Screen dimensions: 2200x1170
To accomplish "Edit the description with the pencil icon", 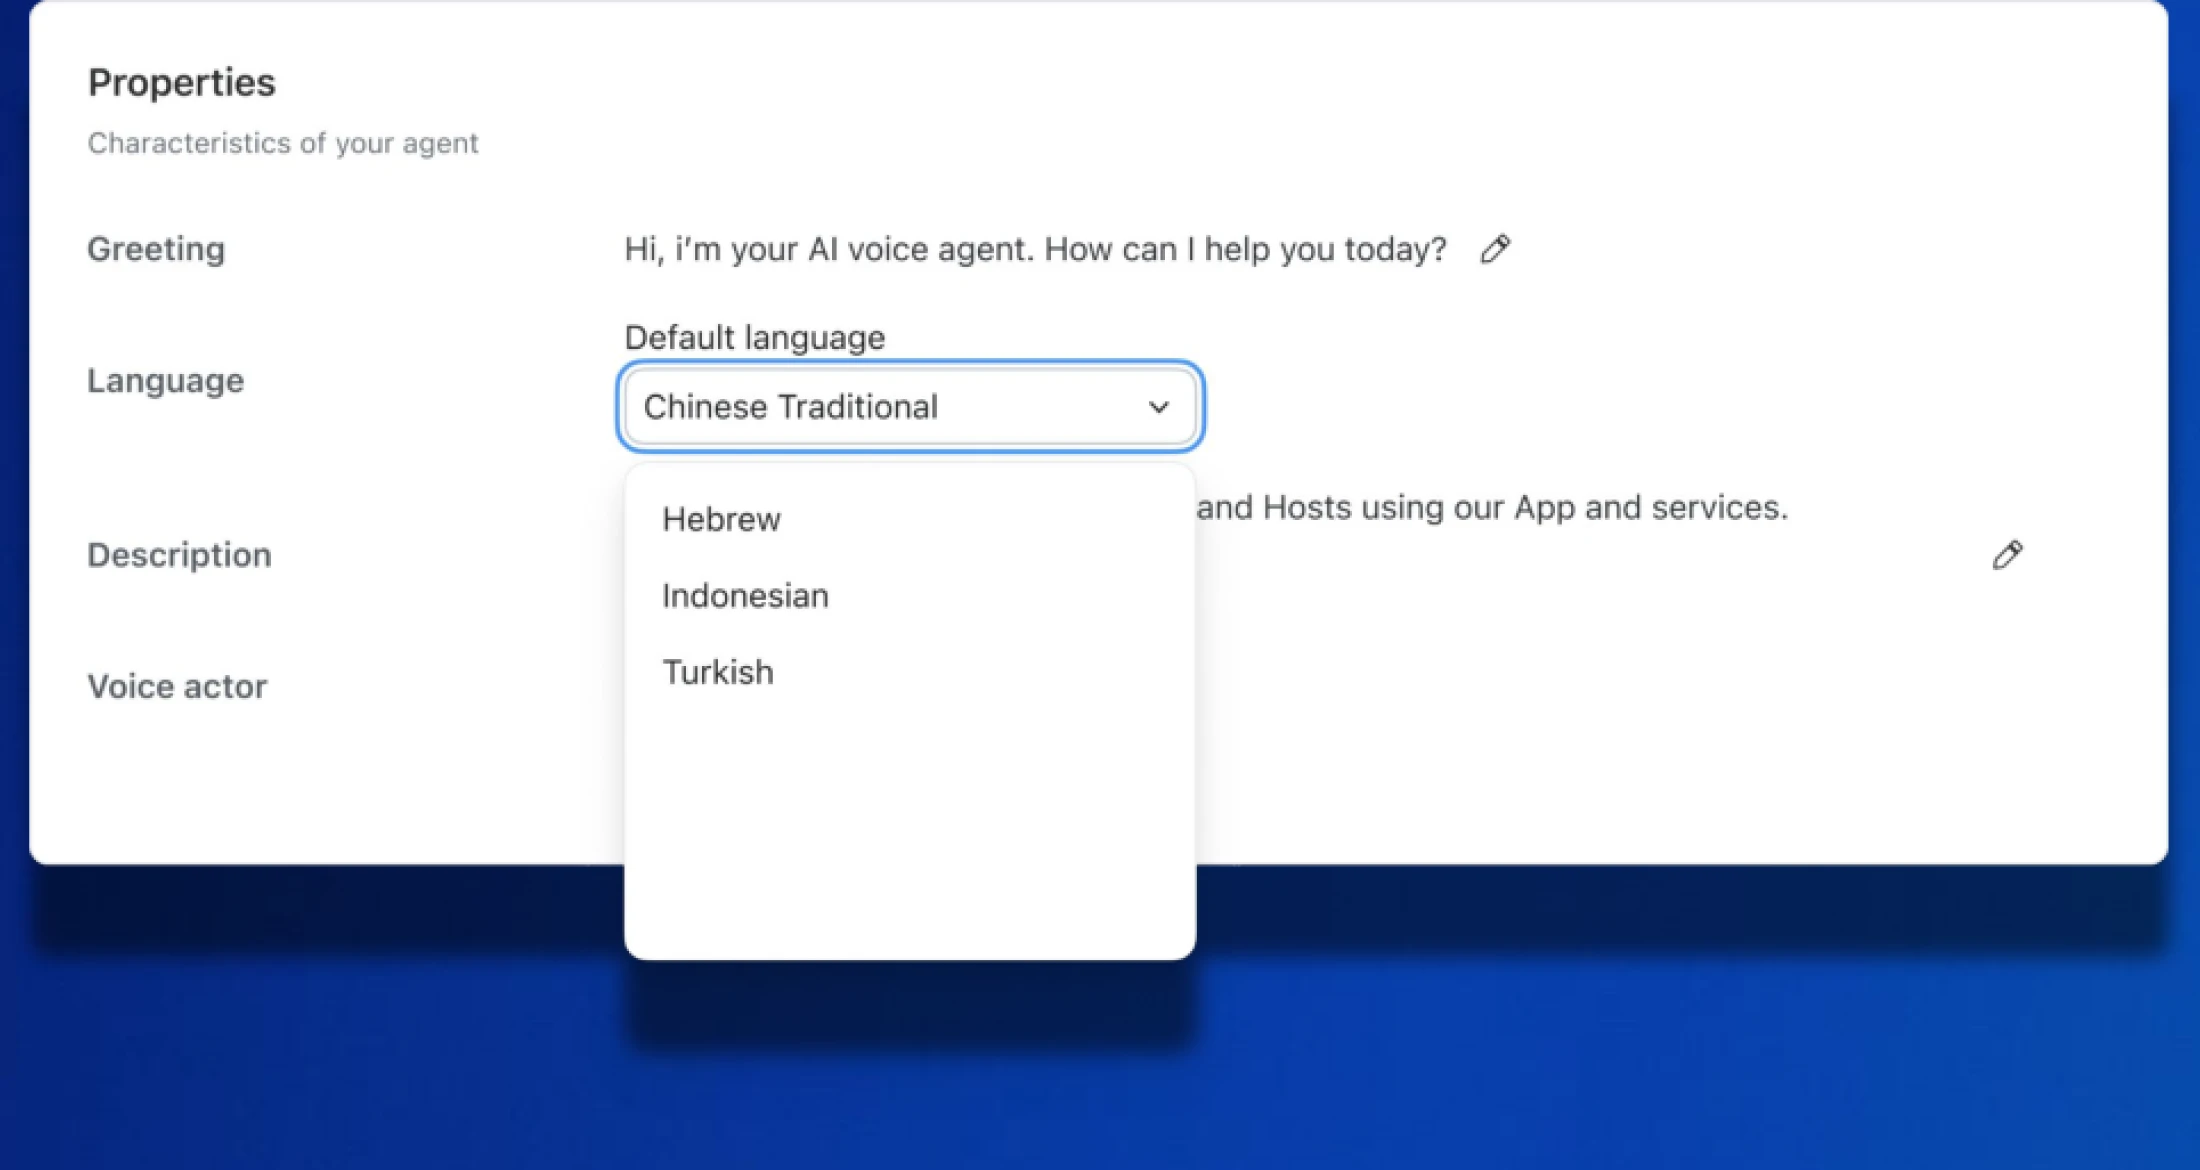I will tap(2007, 555).
